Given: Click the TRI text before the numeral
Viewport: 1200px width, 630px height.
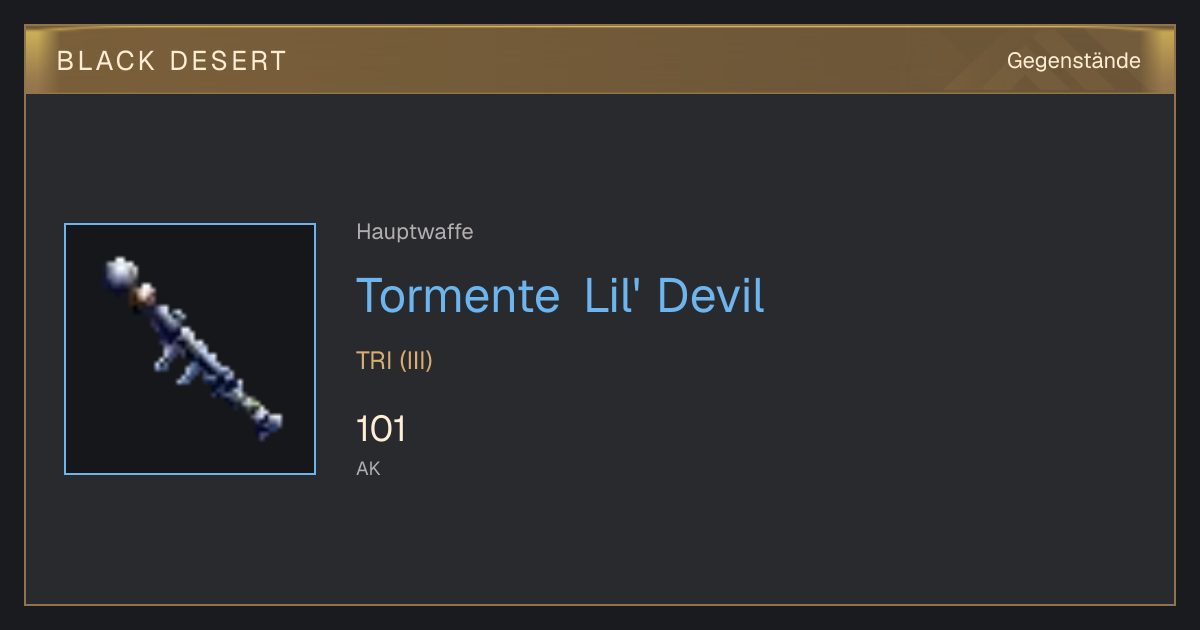Looking at the screenshot, I should (x=374, y=361).
